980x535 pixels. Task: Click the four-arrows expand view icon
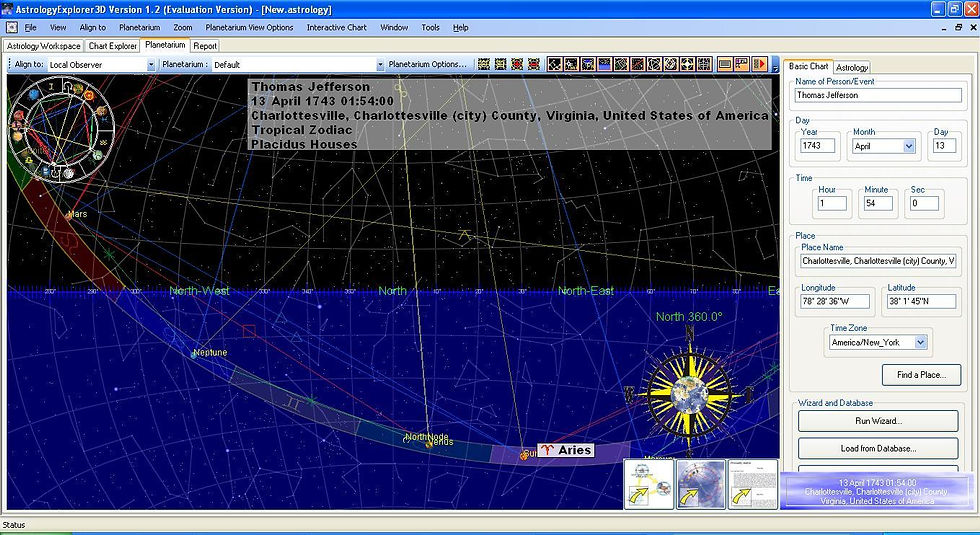687,64
